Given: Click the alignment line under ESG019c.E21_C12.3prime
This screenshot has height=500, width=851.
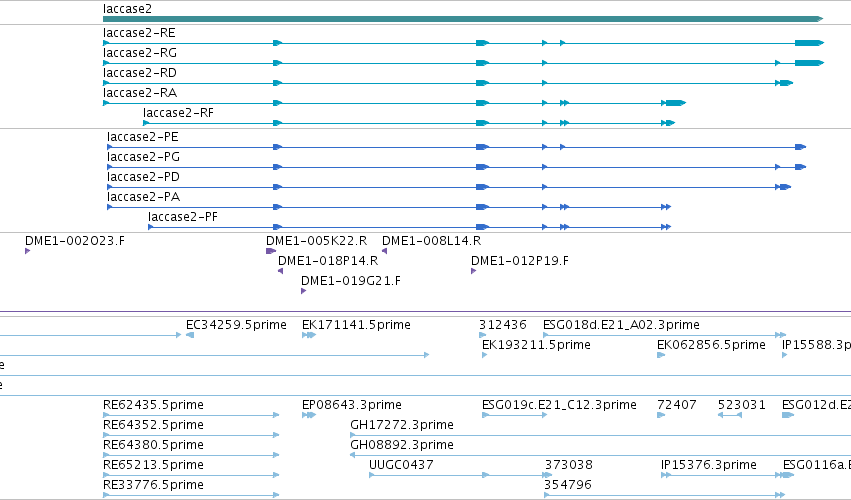Looking at the screenshot, I should tap(515, 415).
